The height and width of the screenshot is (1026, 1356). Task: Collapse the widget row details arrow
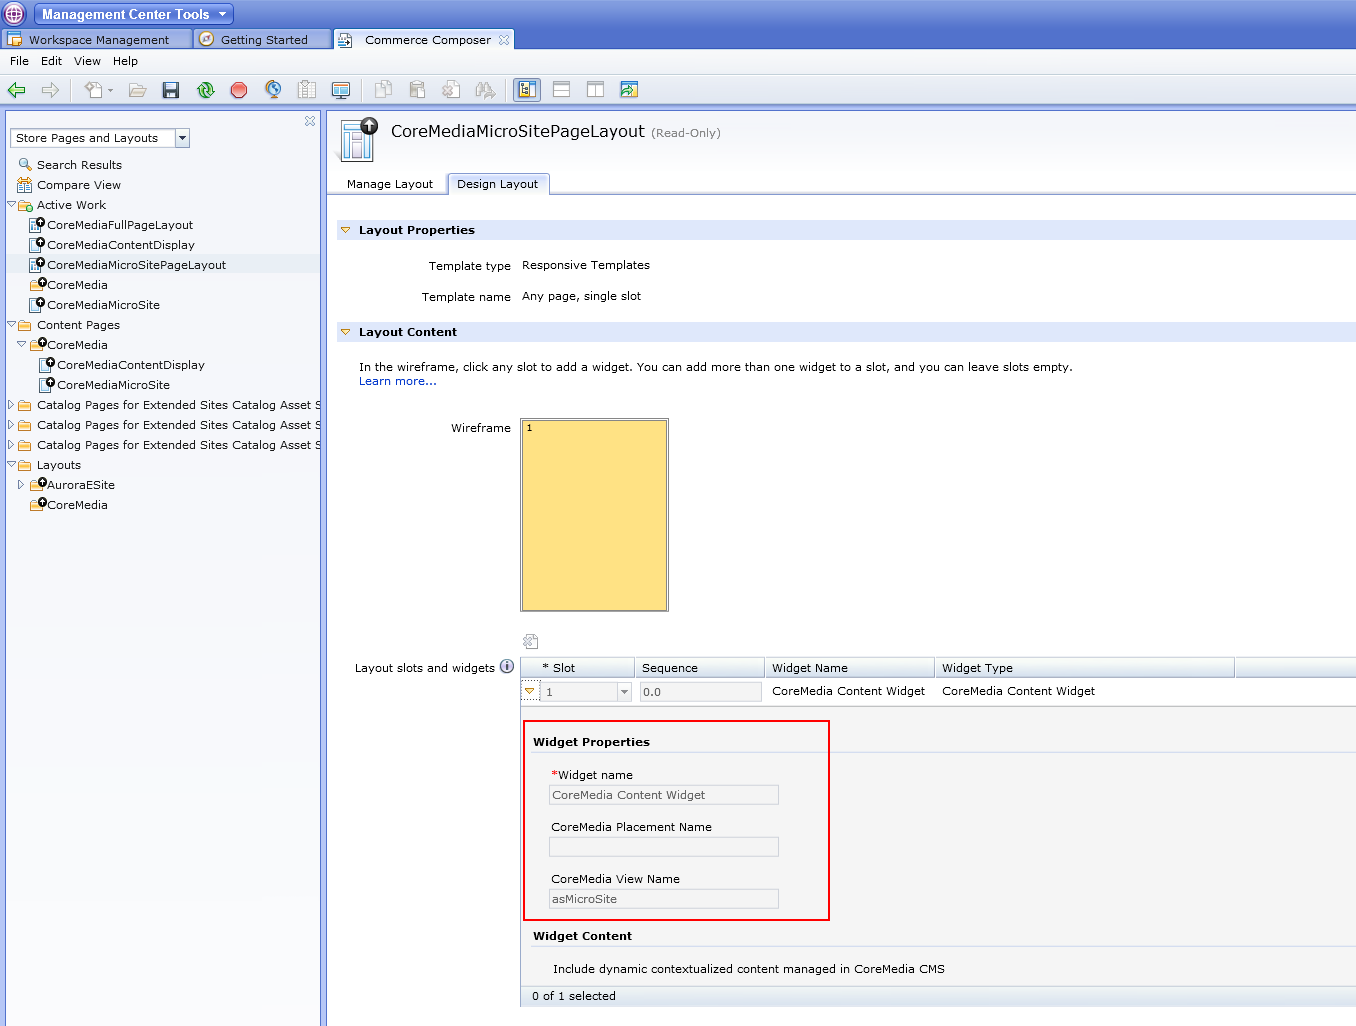click(530, 691)
